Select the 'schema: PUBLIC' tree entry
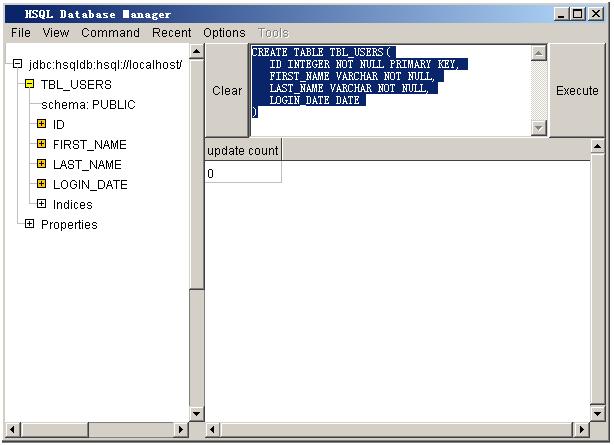This screenshot has height=445, width=614. (88, 105)
